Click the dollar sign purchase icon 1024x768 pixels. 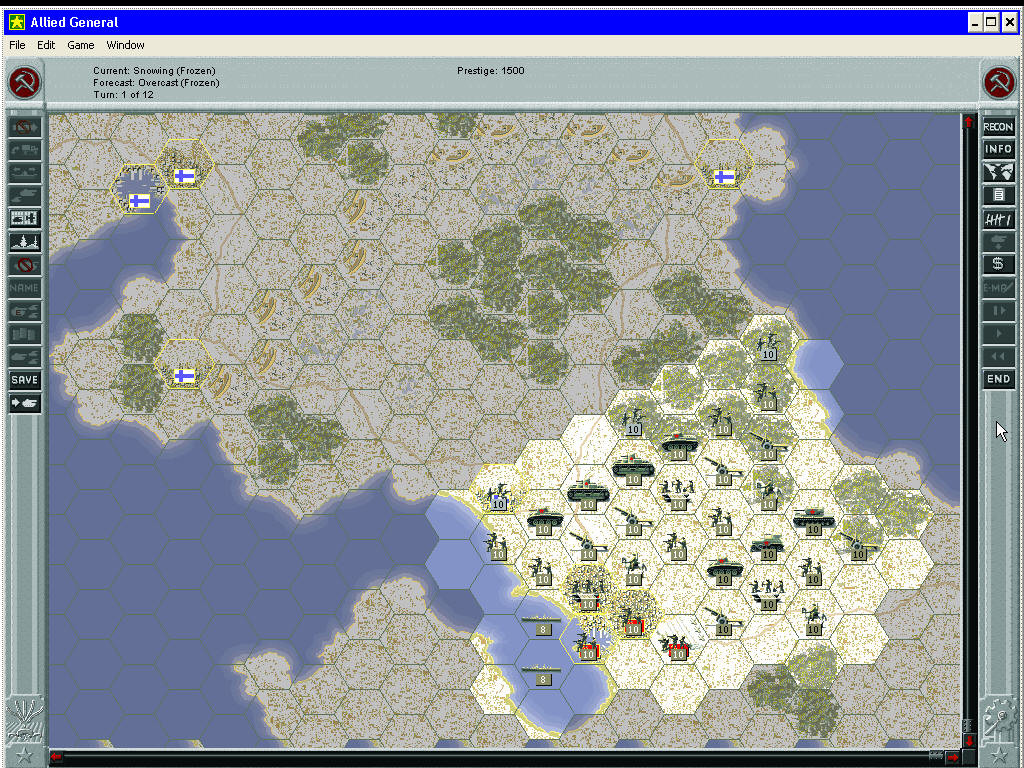[998, 264]
